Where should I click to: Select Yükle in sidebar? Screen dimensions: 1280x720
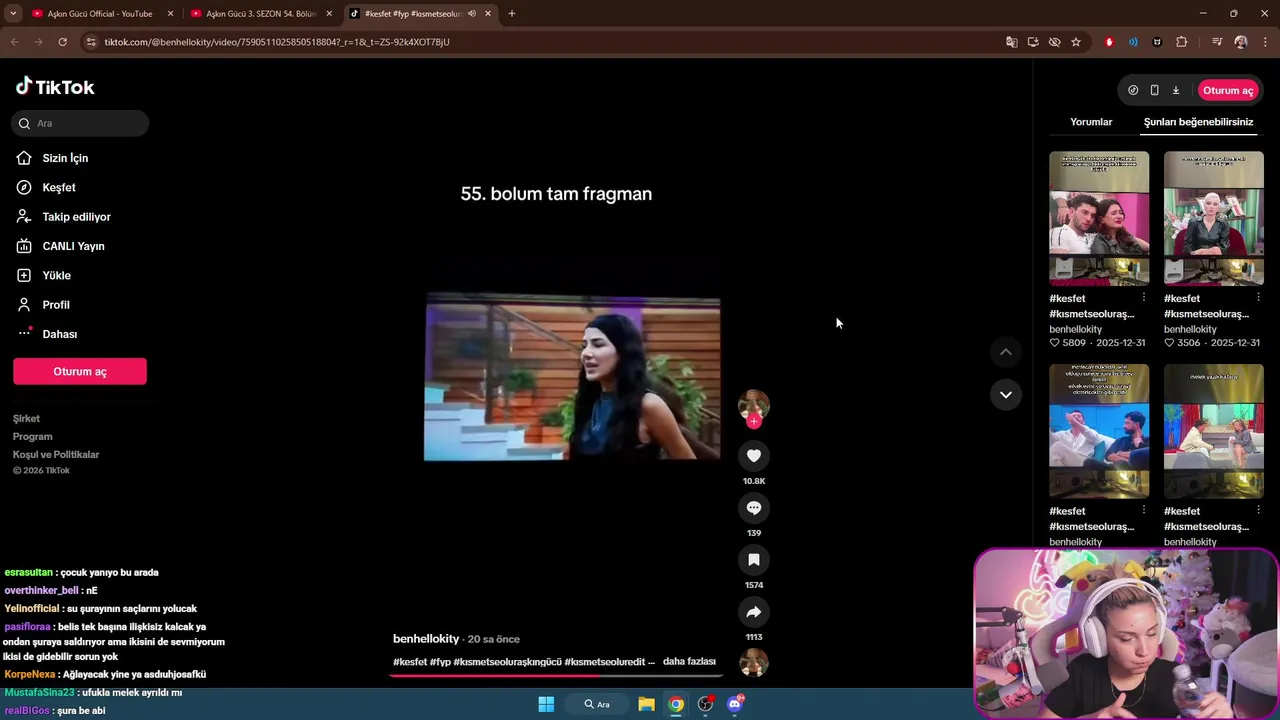coord(56,275)
